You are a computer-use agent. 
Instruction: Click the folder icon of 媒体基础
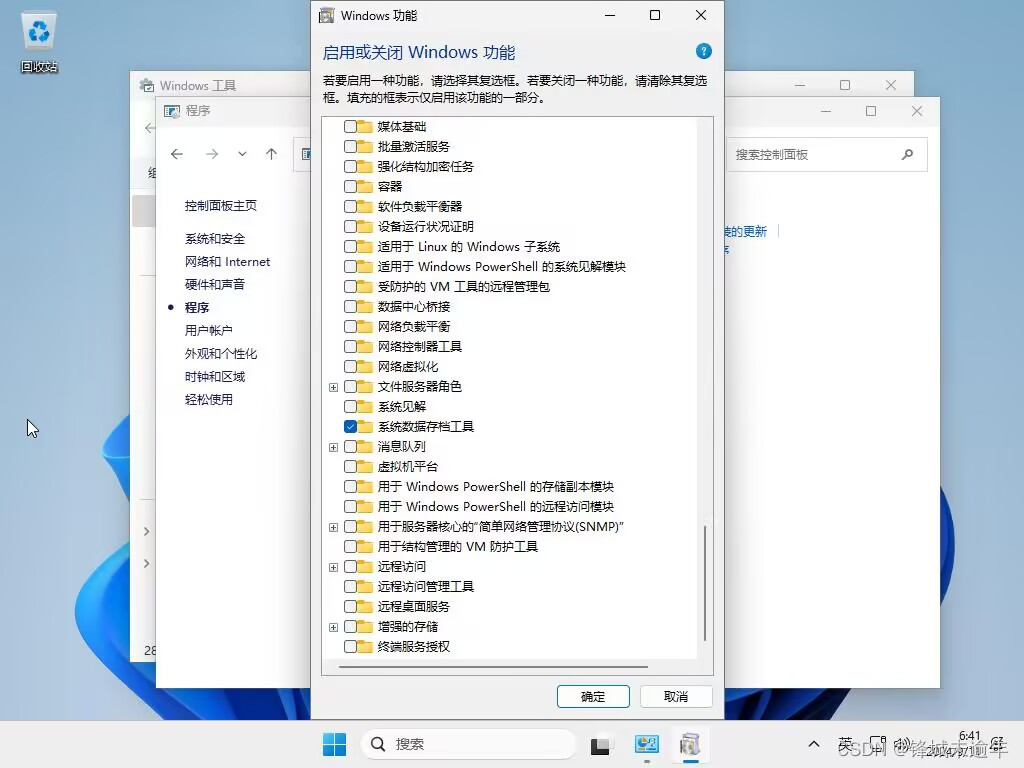[x=365, y=127]
